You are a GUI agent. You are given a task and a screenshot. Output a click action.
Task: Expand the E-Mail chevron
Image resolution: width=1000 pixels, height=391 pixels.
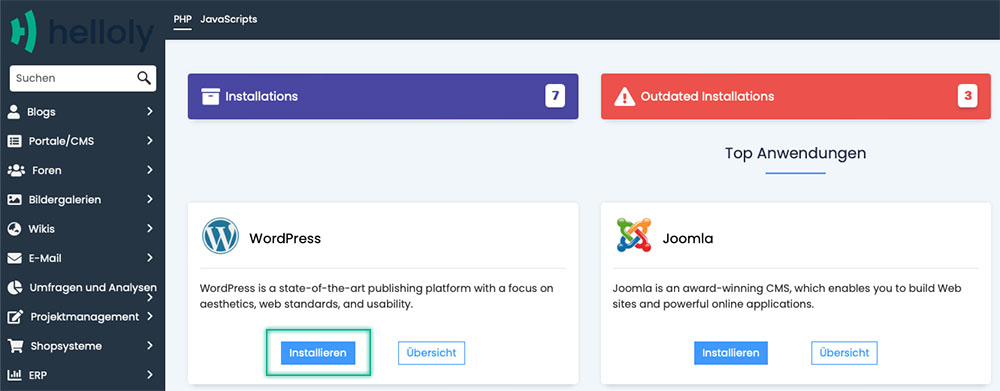pos(150,258)
